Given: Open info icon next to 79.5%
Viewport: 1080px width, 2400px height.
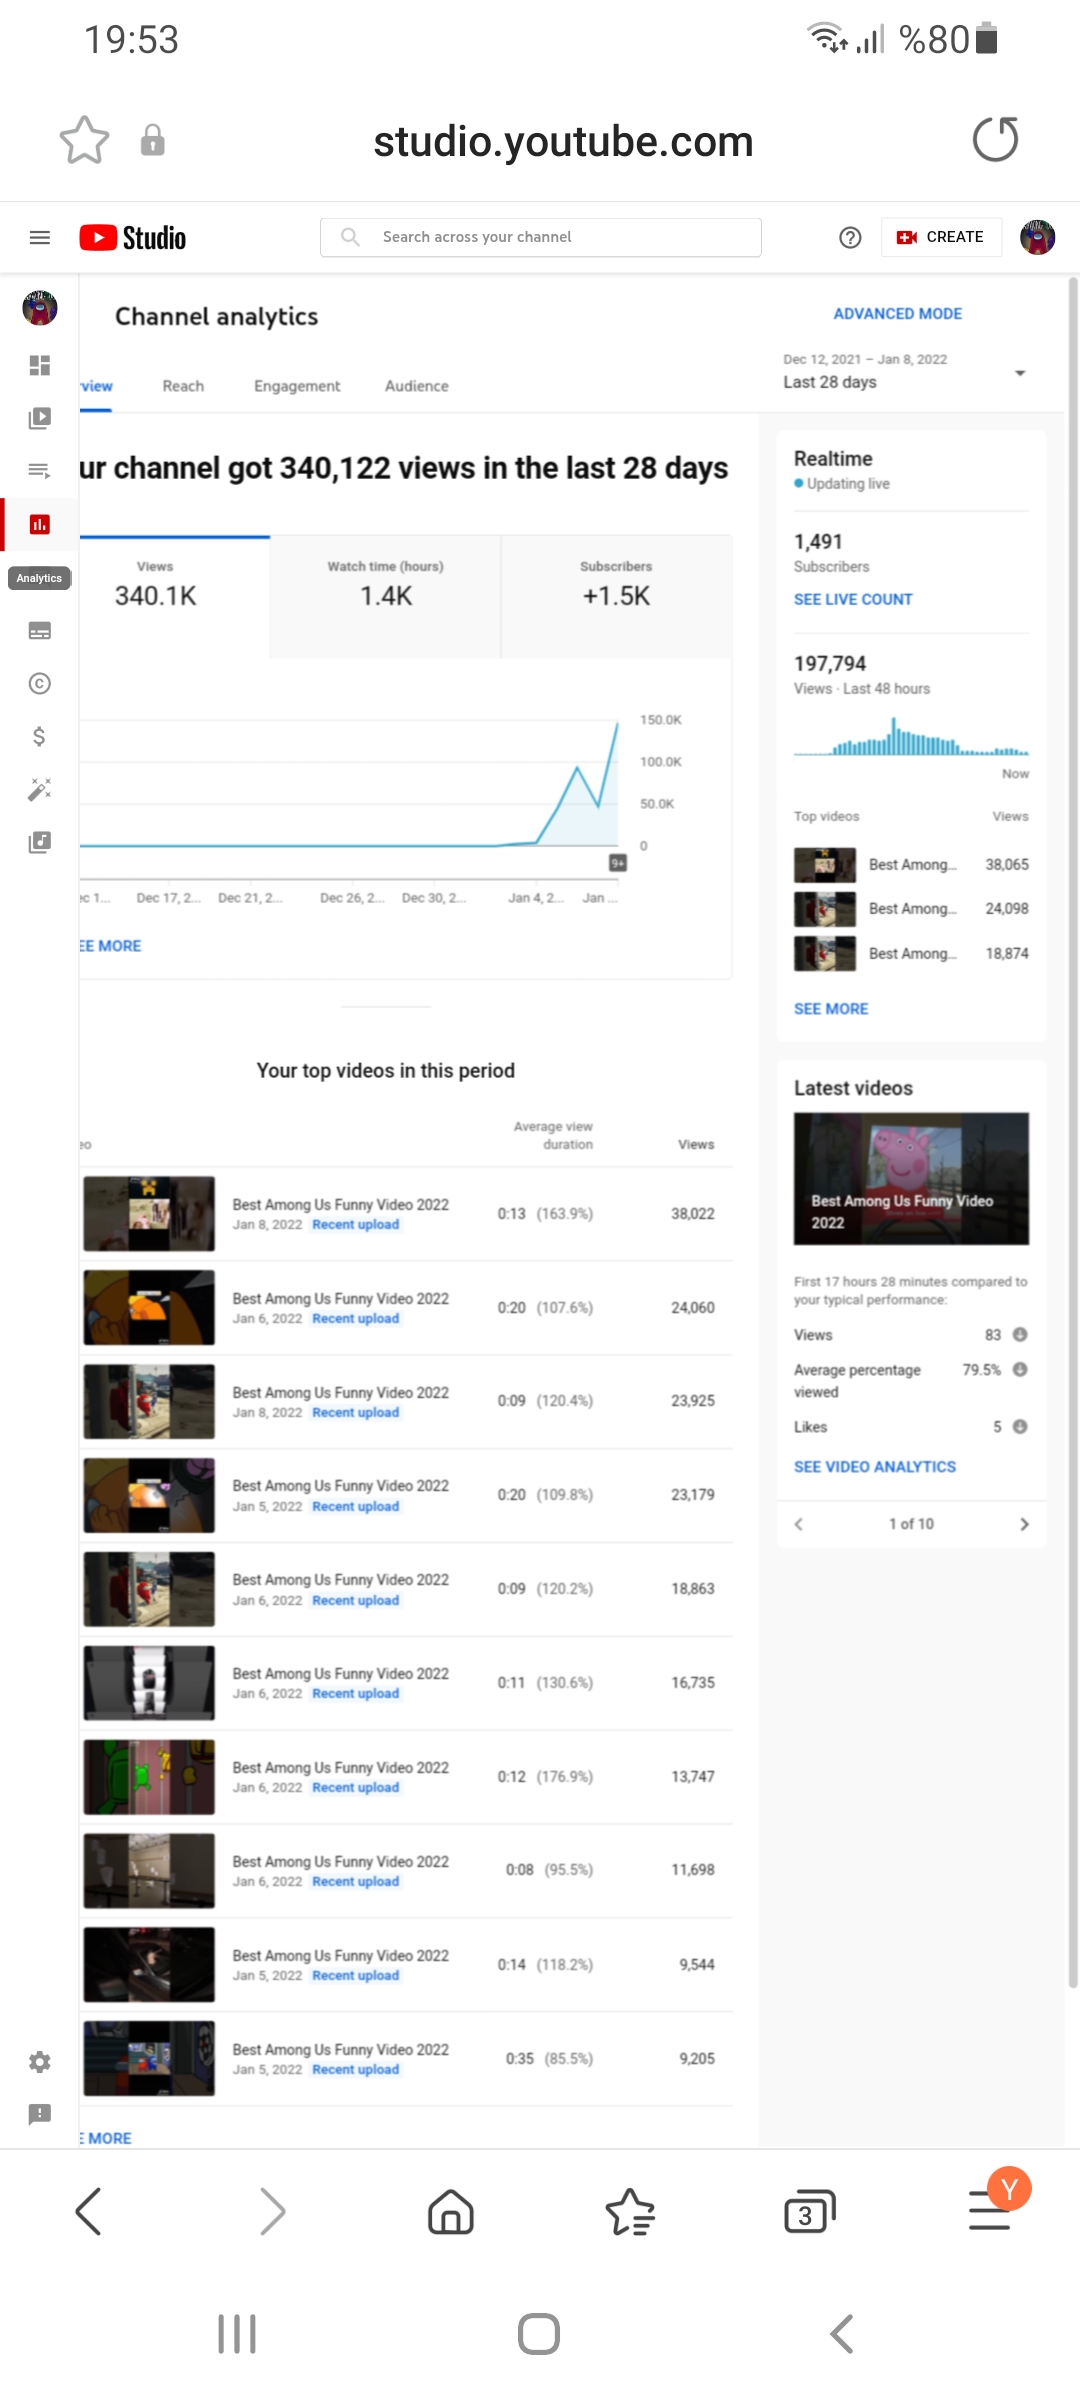Looking at the screenshot, I should pos(1020,1370).
